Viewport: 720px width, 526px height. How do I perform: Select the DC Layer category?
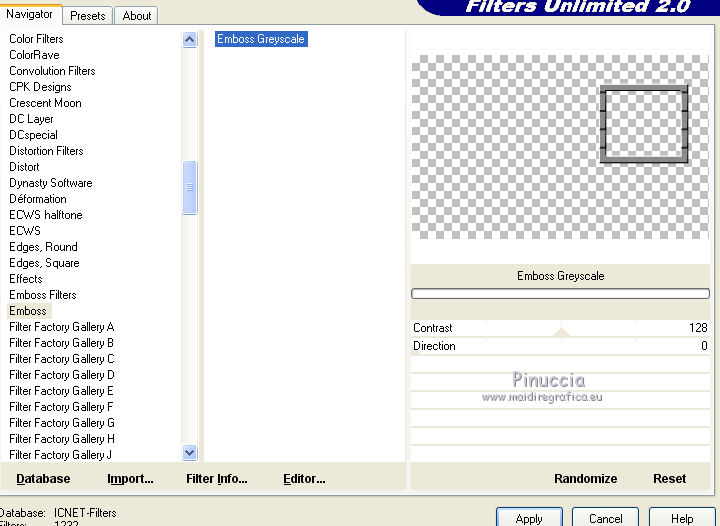point(31,119)
